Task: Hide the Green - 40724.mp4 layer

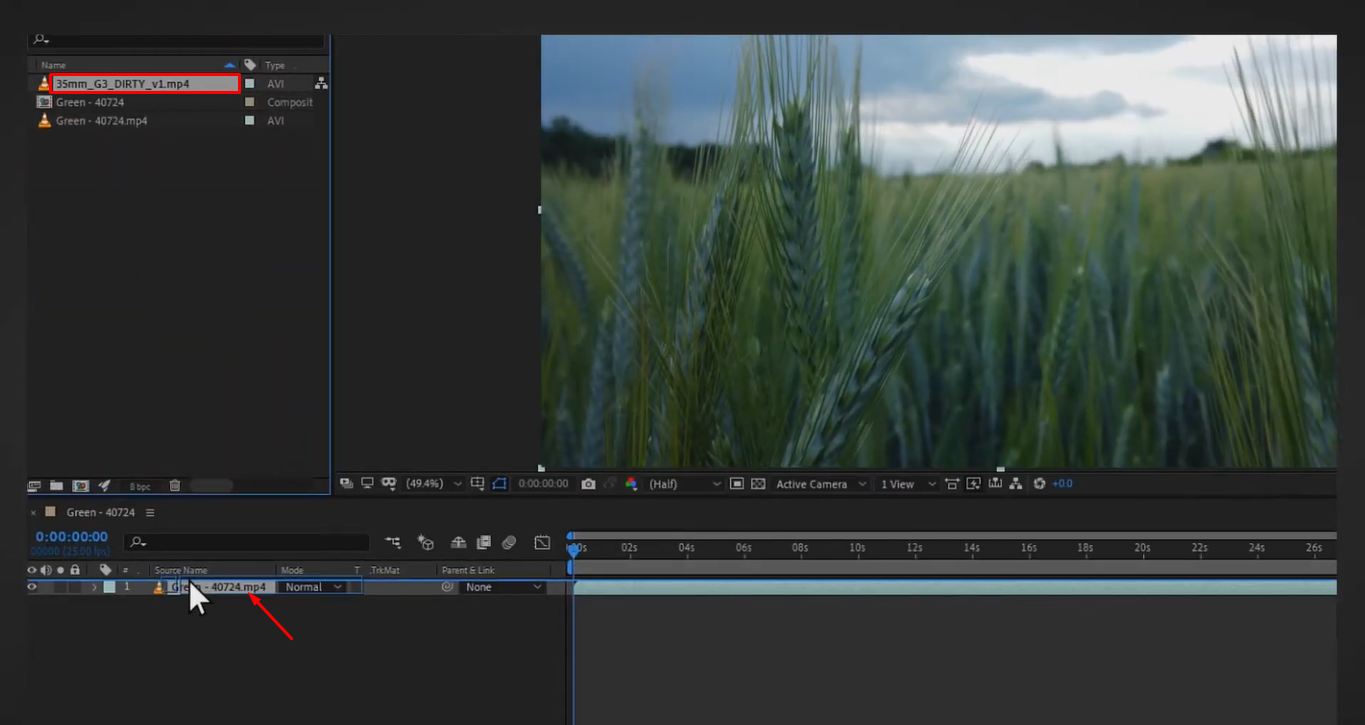Action: point(32,587)
